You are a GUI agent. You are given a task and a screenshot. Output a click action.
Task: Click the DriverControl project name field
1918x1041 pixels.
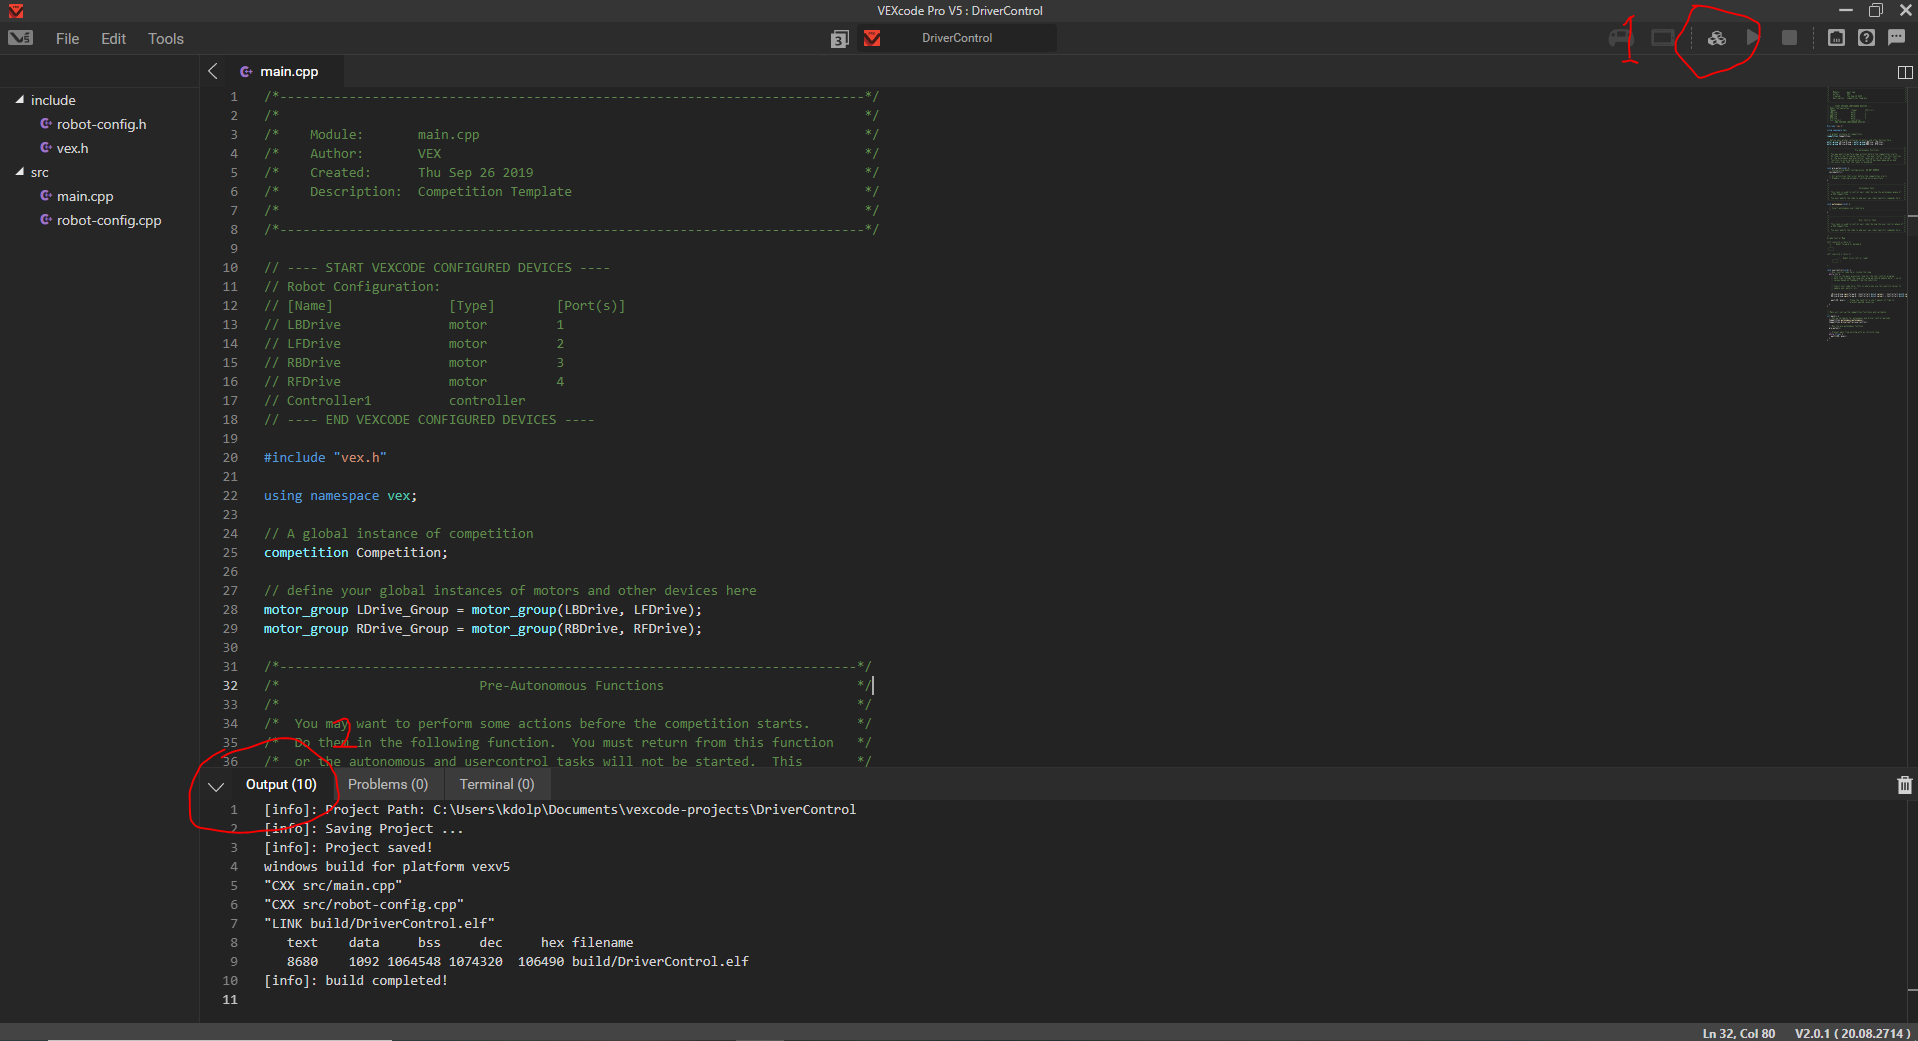[x=956, y=38]
